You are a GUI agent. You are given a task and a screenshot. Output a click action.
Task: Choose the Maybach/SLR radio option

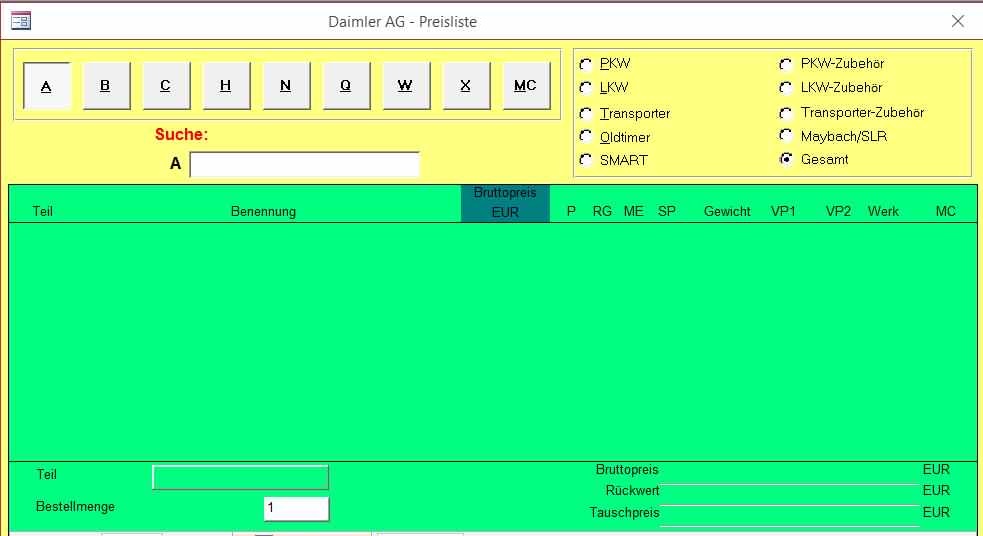[786, 136]
